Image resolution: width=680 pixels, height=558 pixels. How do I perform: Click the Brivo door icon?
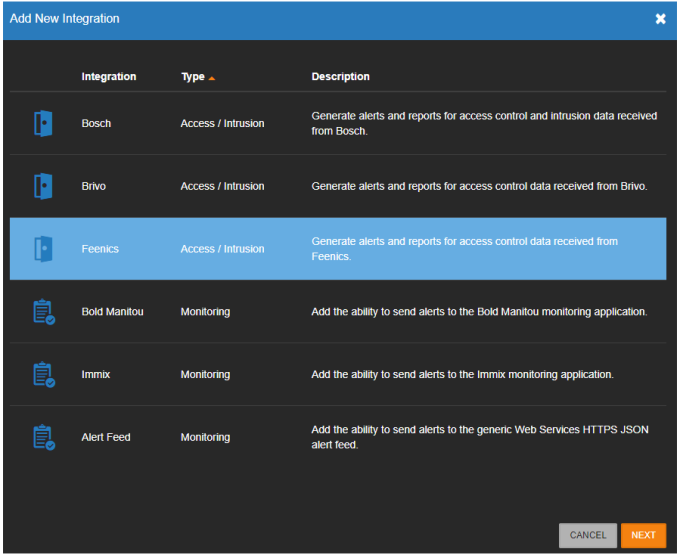point(43,186)
